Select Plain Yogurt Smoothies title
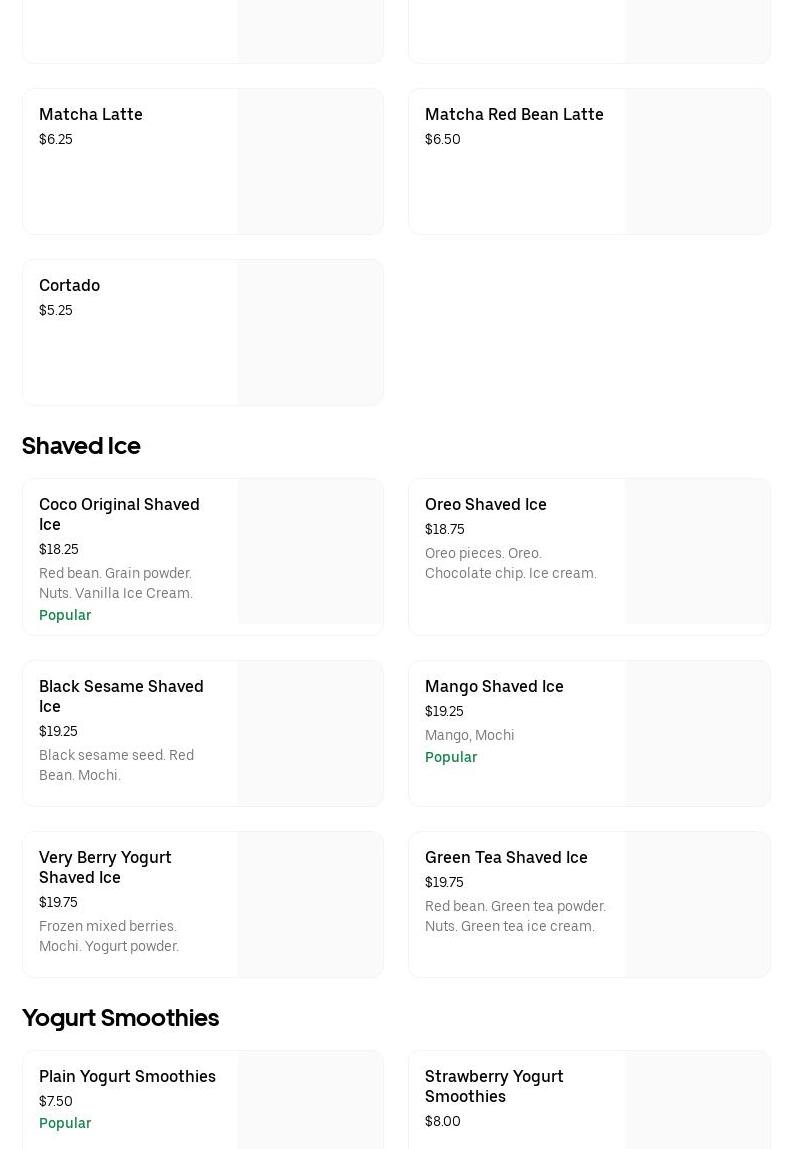Screen dimensions: 804x1149 [127, 1076]
